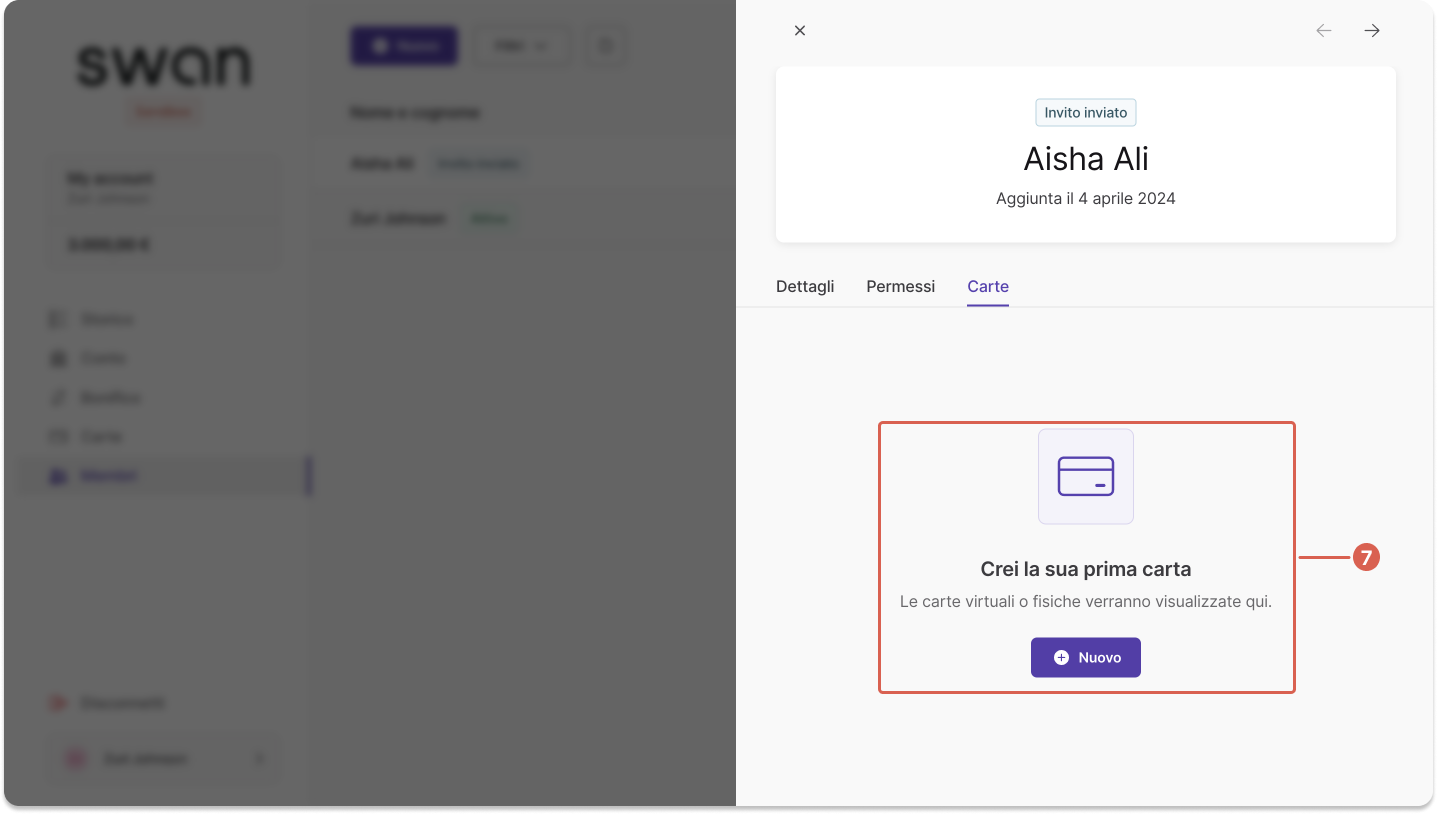The image size is (1437, 814).
Task: Select the Carte tab
Action: click(x=988, y=287)
